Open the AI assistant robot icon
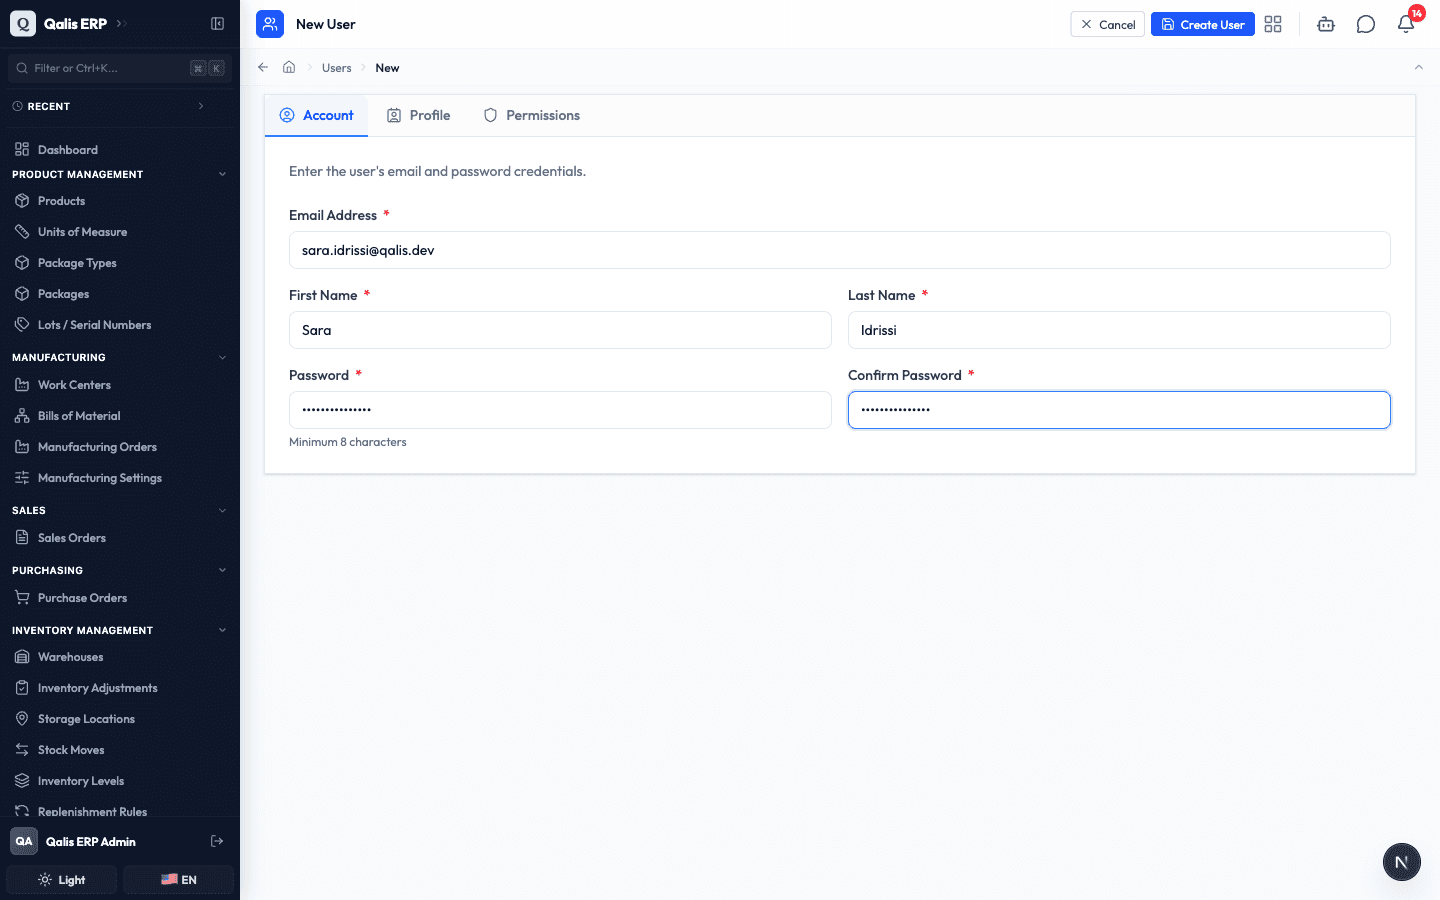Viewport: 1440px width, 900px height. click(x=1326, y=24)
